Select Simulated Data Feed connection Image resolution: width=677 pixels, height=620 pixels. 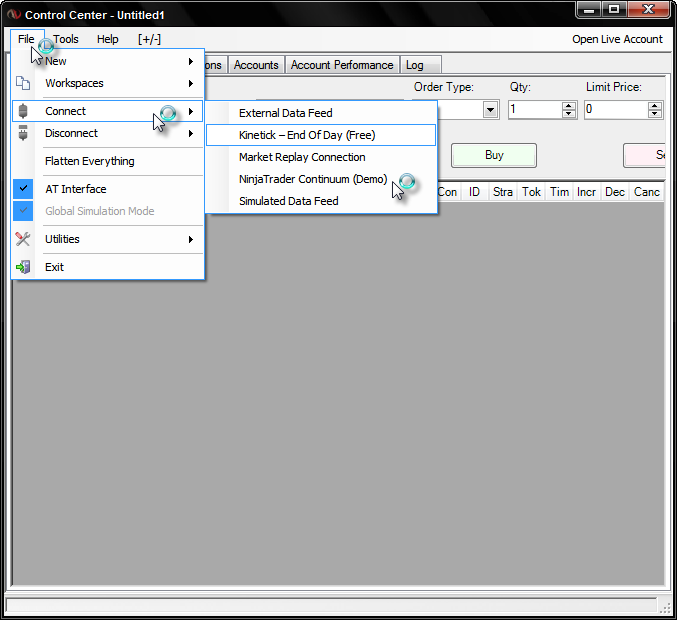pos(321,201)
